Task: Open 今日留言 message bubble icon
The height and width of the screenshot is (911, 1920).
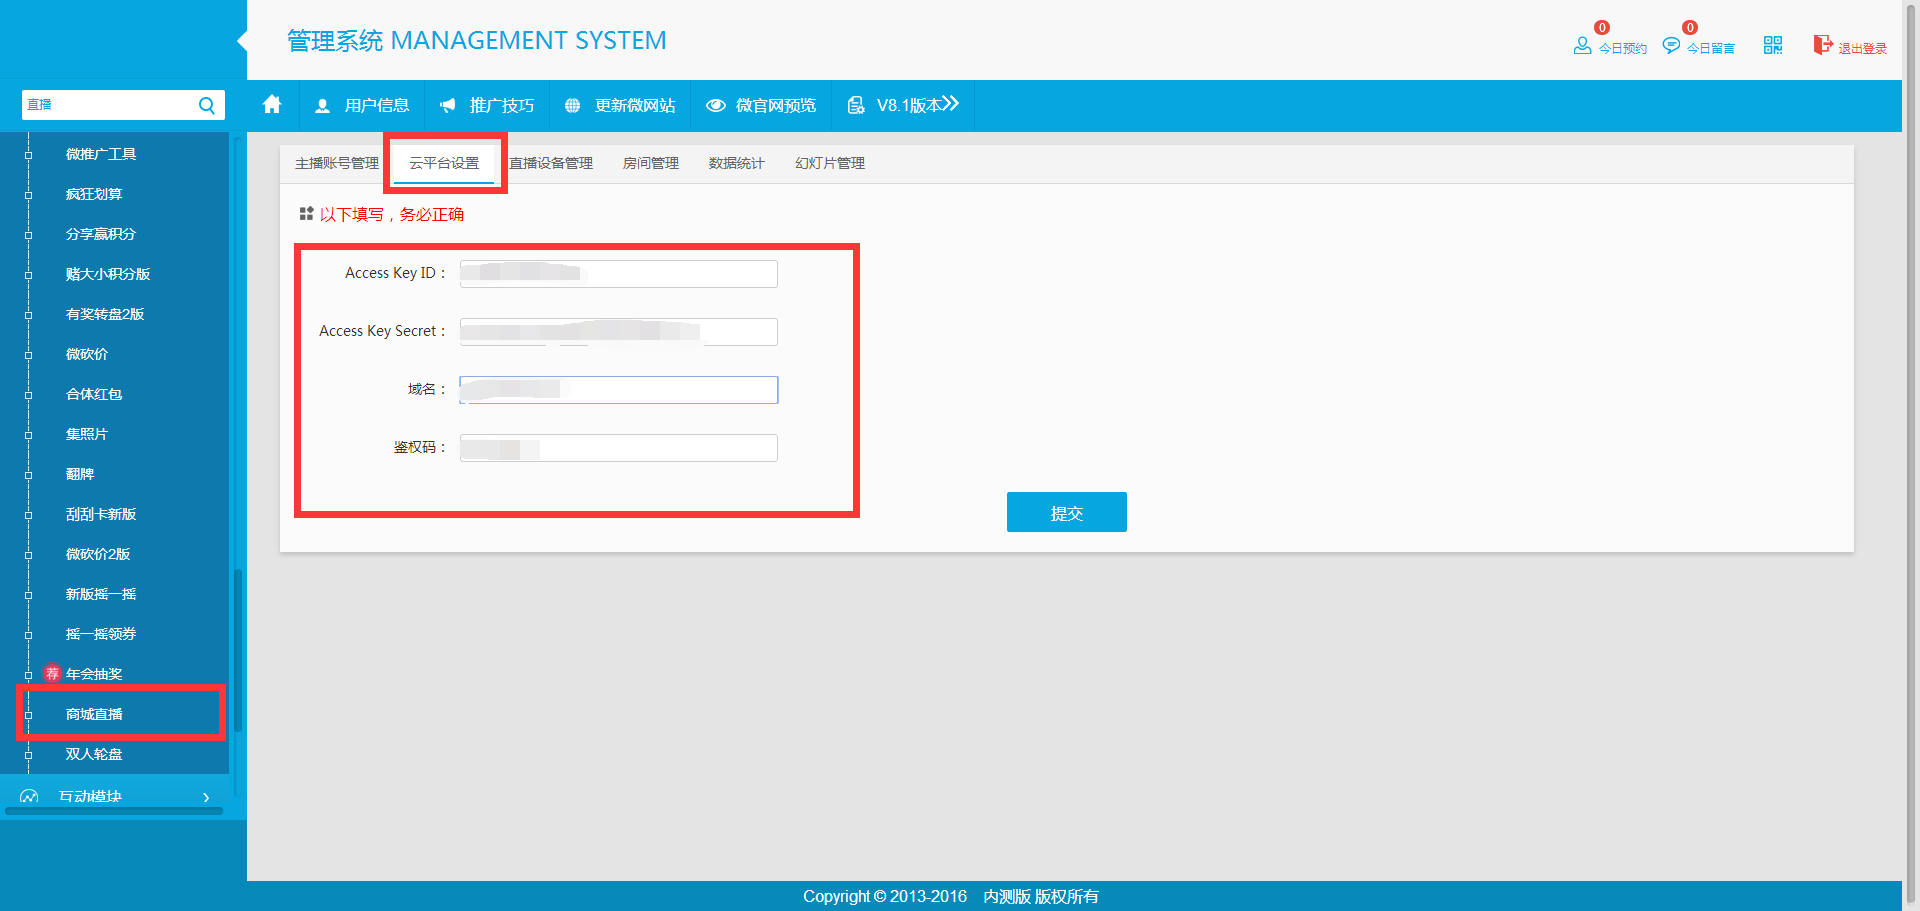Action: click(x=1670, y=46)
